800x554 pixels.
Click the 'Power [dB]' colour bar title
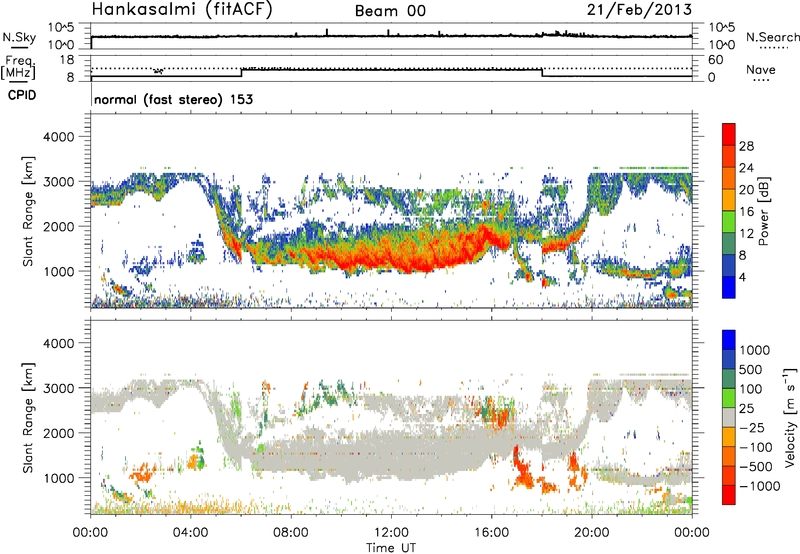(x=763, y=211)
